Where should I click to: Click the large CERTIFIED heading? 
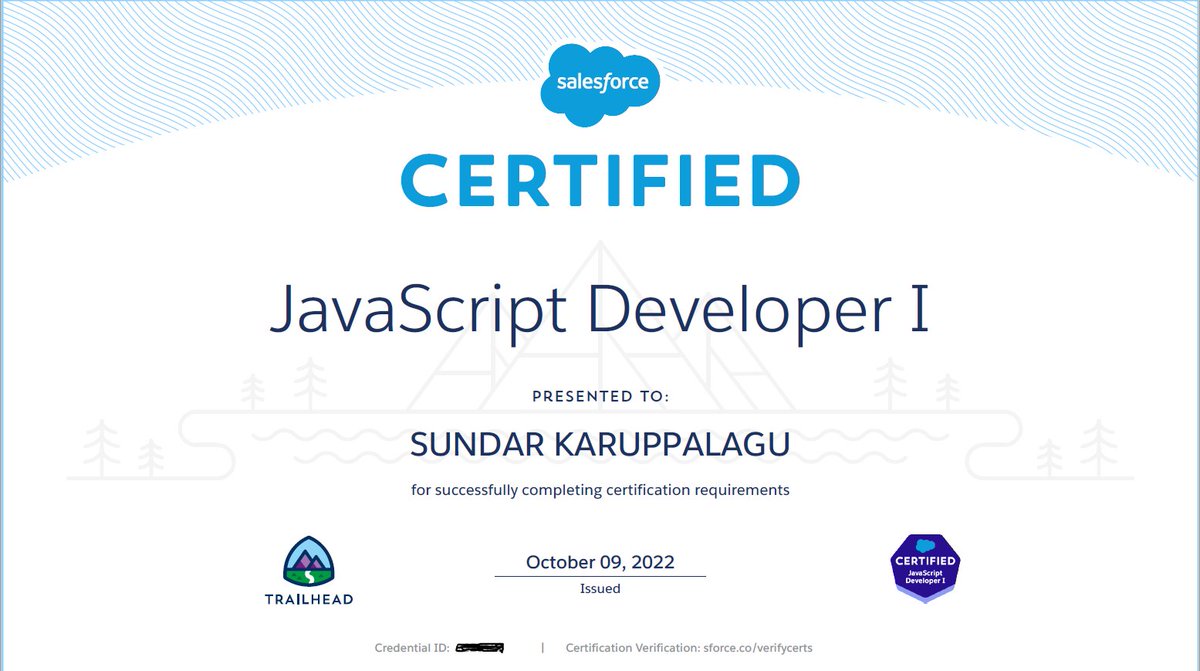(x=600, y=181)
